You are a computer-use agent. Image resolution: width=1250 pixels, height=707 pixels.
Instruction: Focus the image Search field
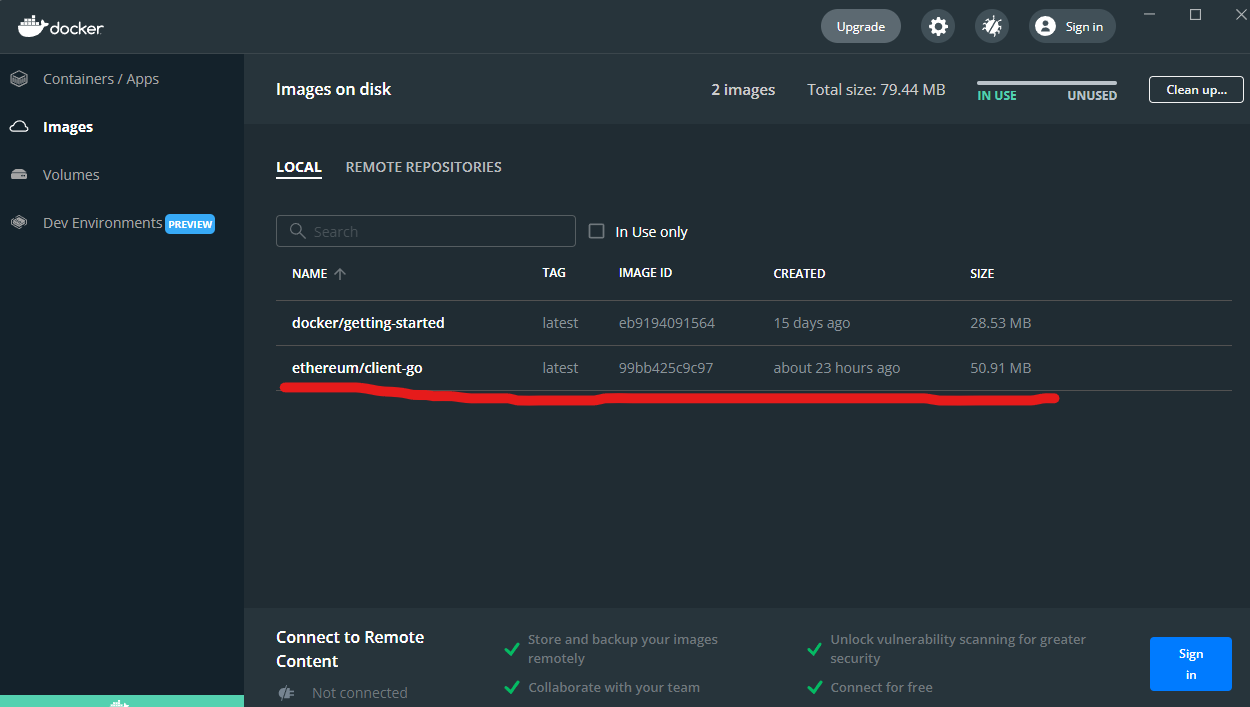(x=426, y=231)
